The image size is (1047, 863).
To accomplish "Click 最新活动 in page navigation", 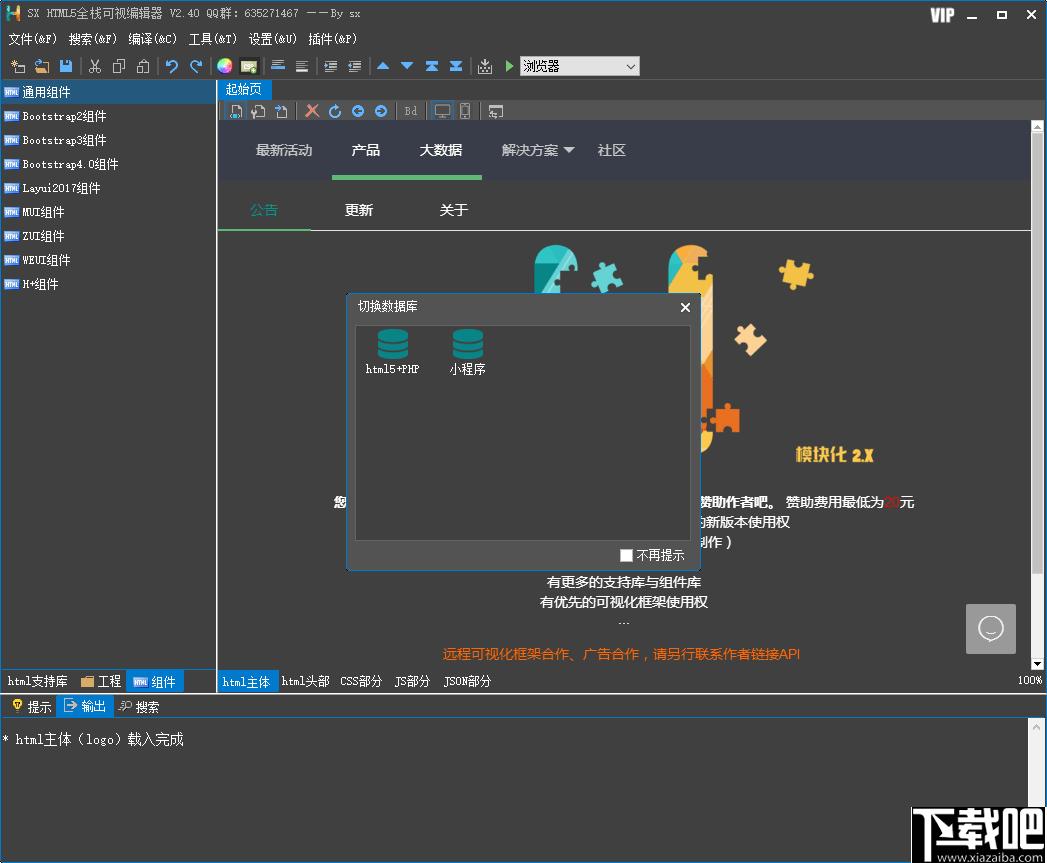I will click(284, 150).
